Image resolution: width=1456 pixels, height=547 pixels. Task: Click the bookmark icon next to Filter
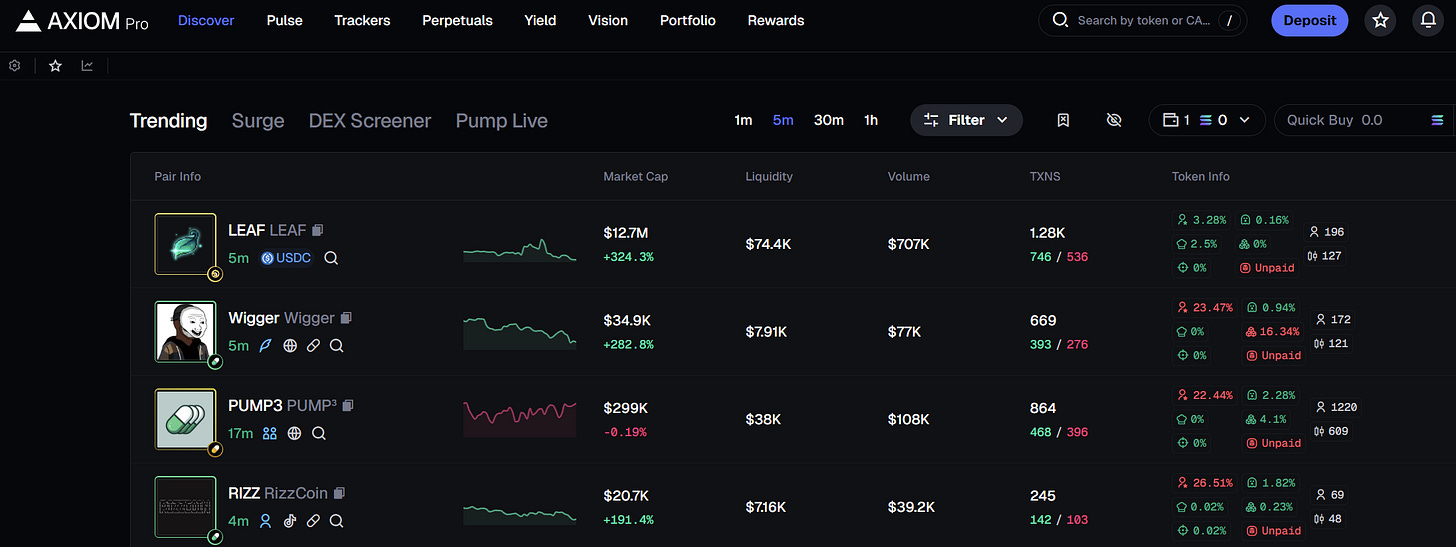1063,120
